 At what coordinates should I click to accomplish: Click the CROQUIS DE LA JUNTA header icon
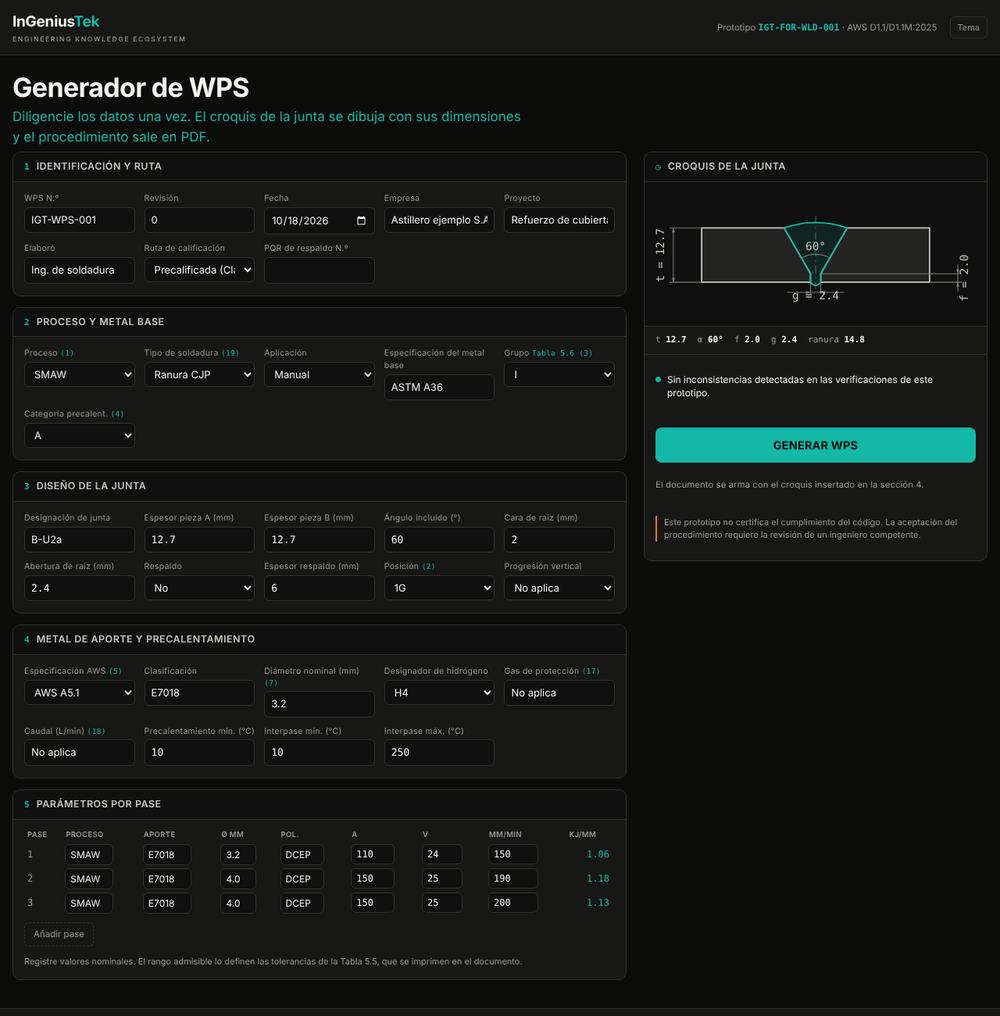point(658,167)
